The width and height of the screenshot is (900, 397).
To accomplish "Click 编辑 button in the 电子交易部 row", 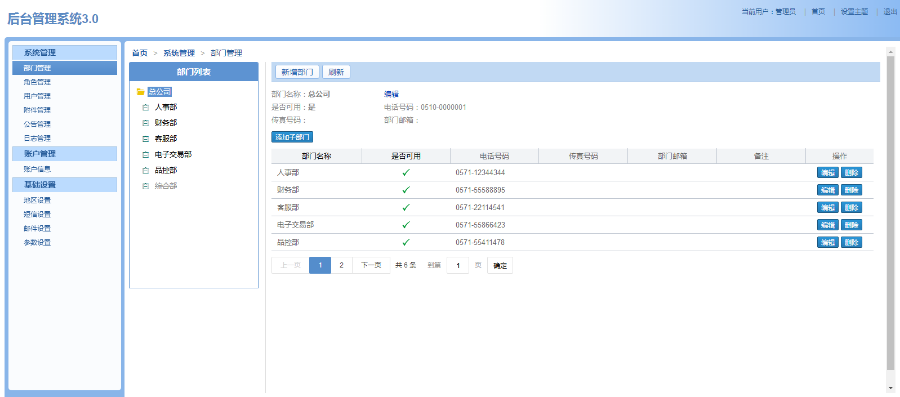I will pyautogui.click(x=828, y=225).
